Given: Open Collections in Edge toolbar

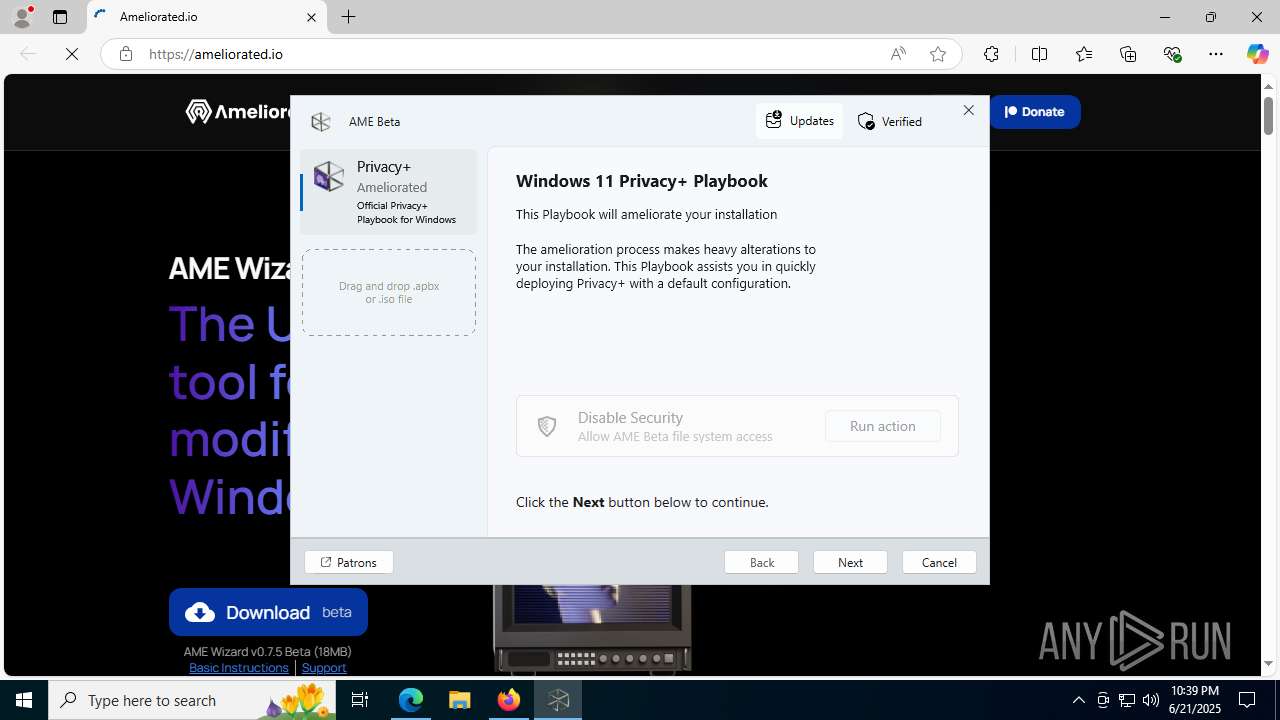Looking at the screenshot, I should 1128,54.
